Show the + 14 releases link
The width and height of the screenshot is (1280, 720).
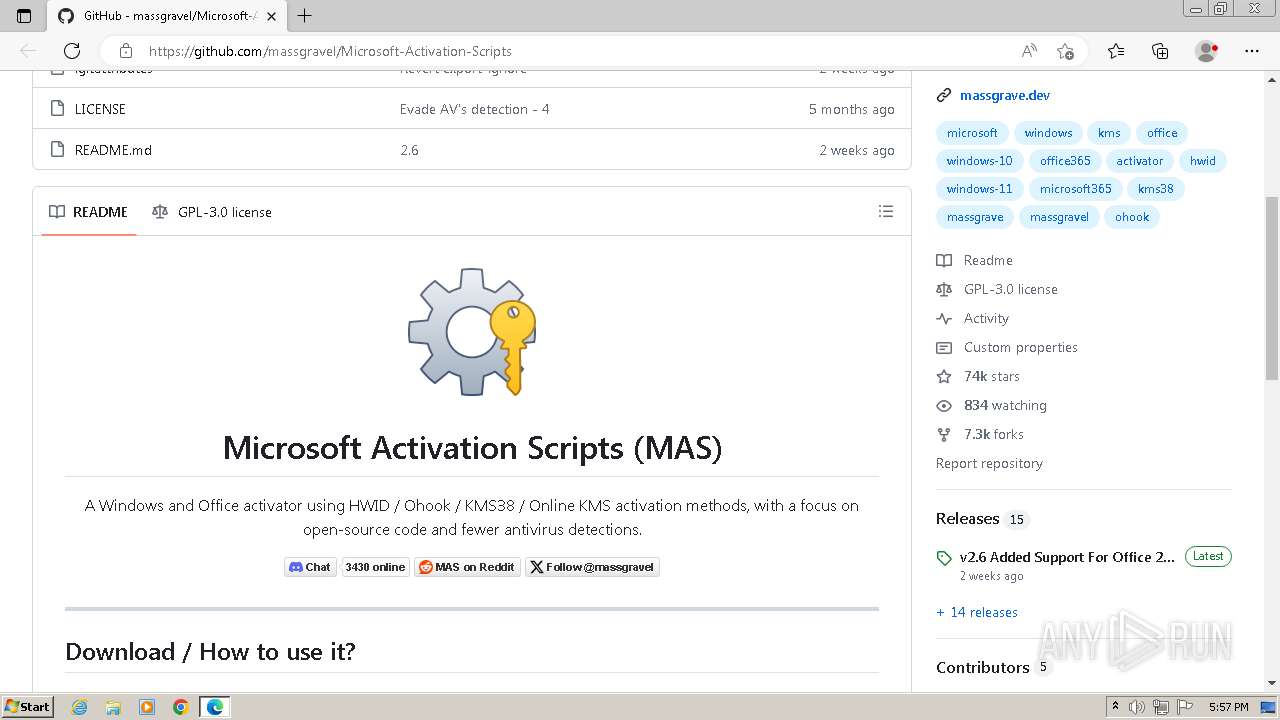(x=977, y=612)
